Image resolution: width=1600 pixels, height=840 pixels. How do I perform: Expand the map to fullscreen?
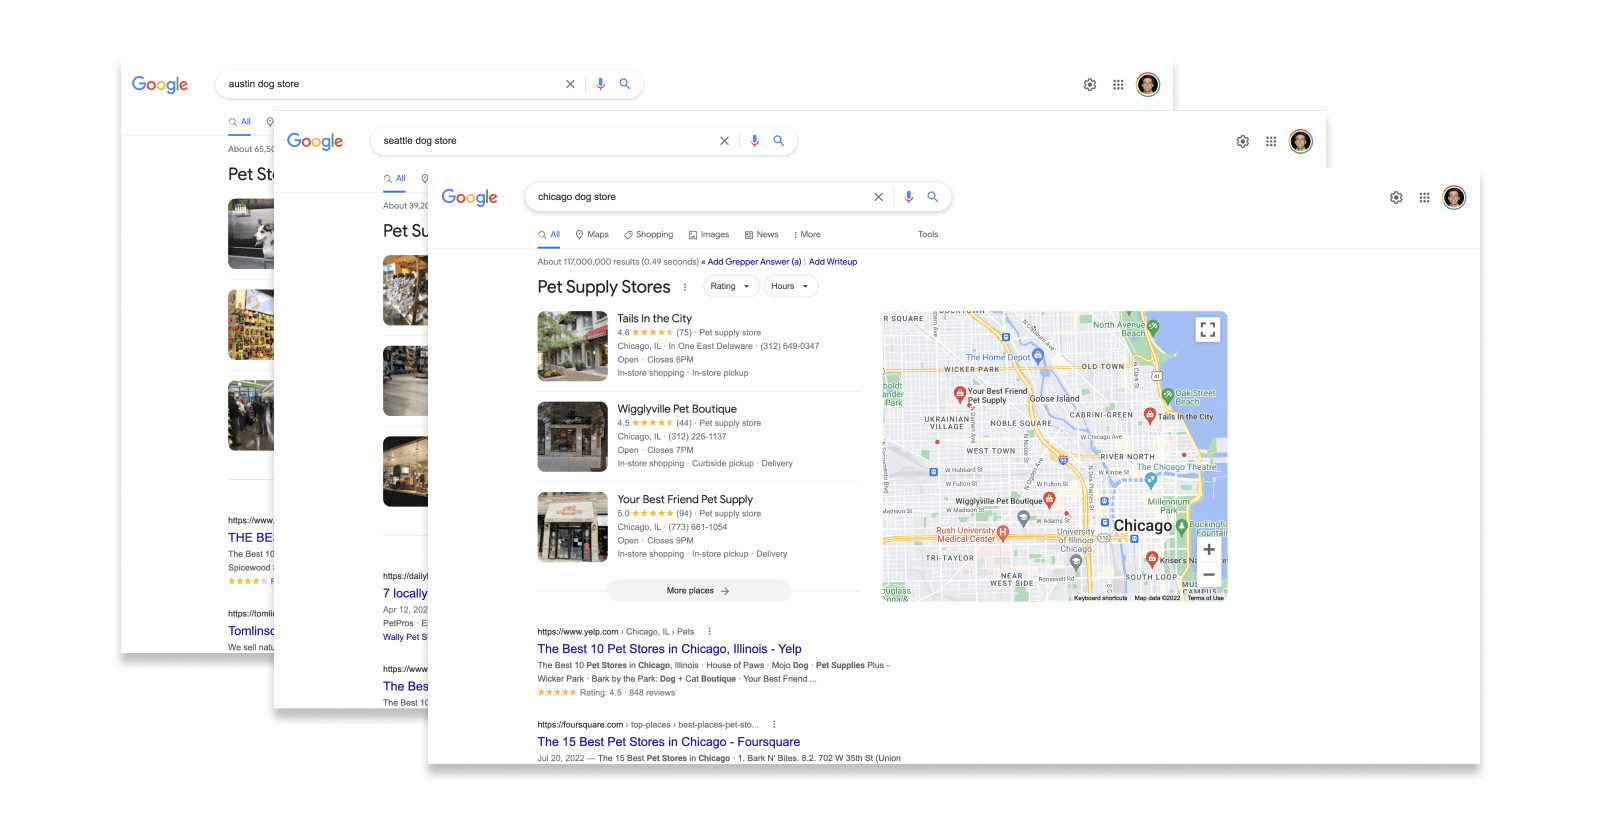click(x=1208, y=329)
